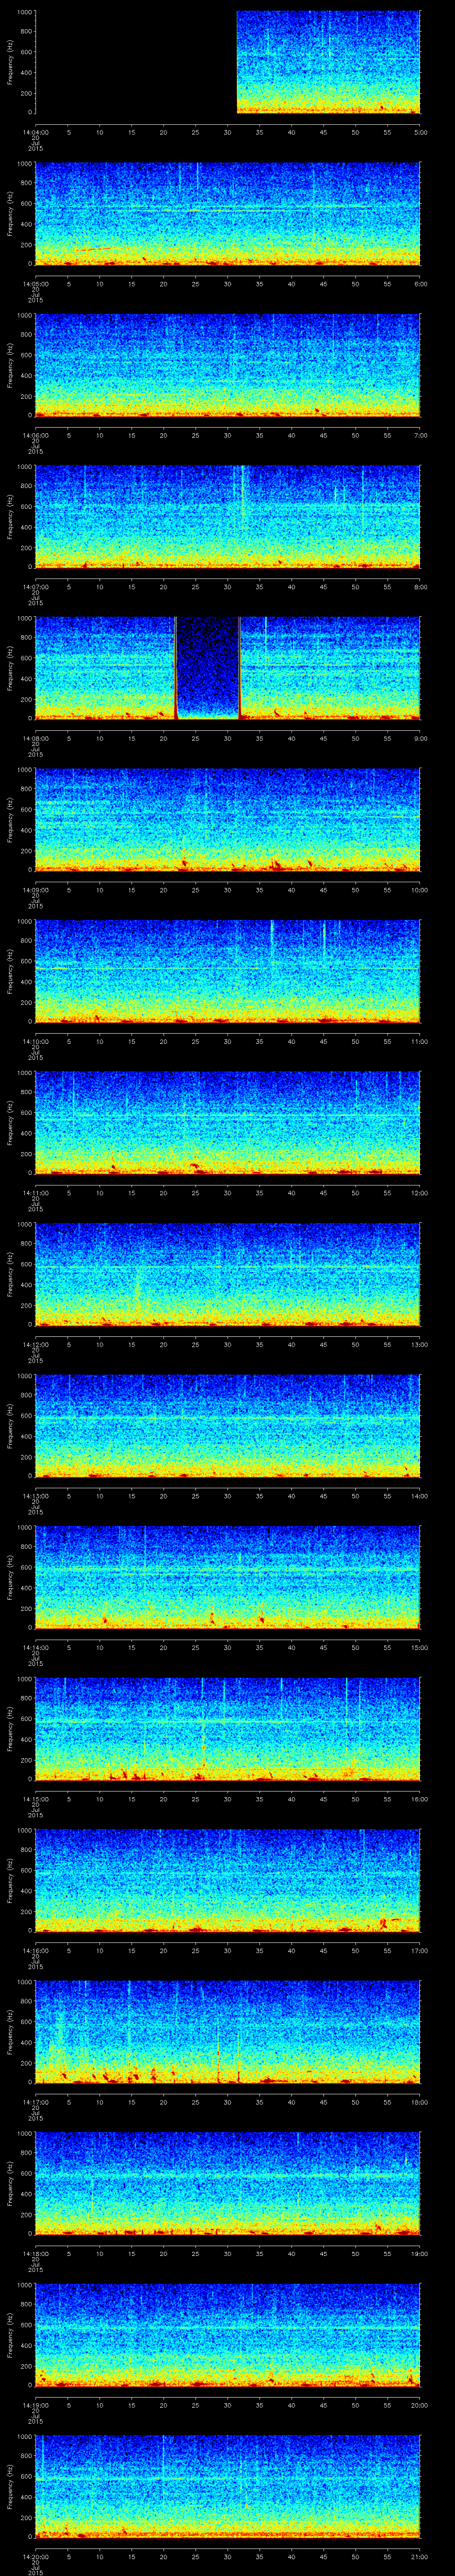Screen dimensions: 455x2576
Task: Select the "16:00" end time label
Action: (x=419, y=1798)
